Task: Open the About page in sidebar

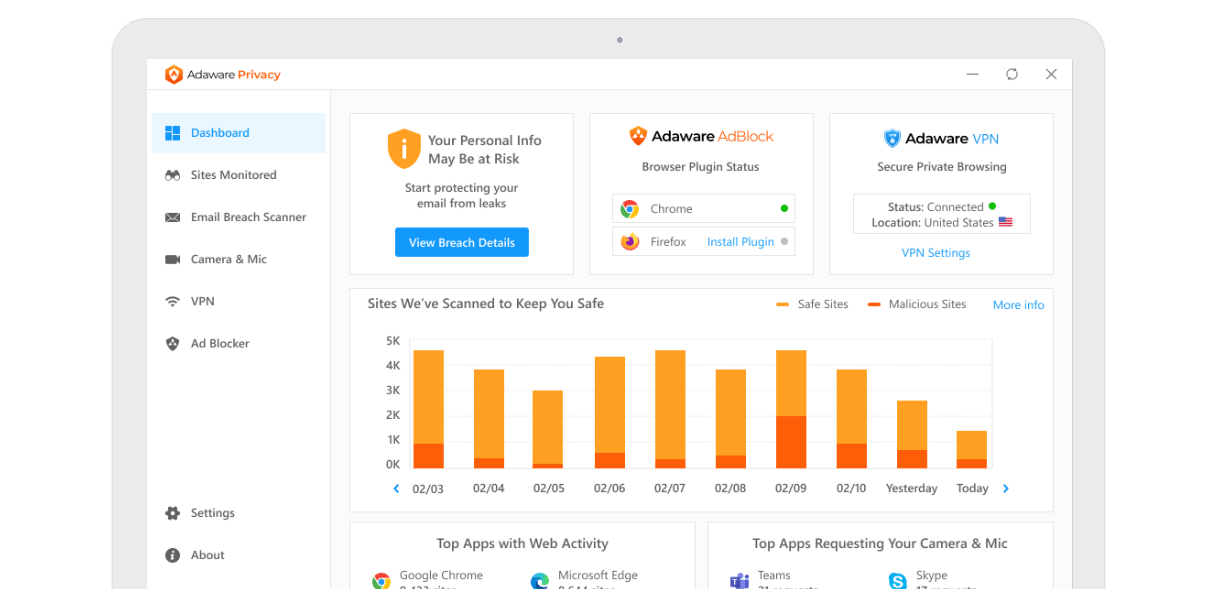Action: coord(207,555)
